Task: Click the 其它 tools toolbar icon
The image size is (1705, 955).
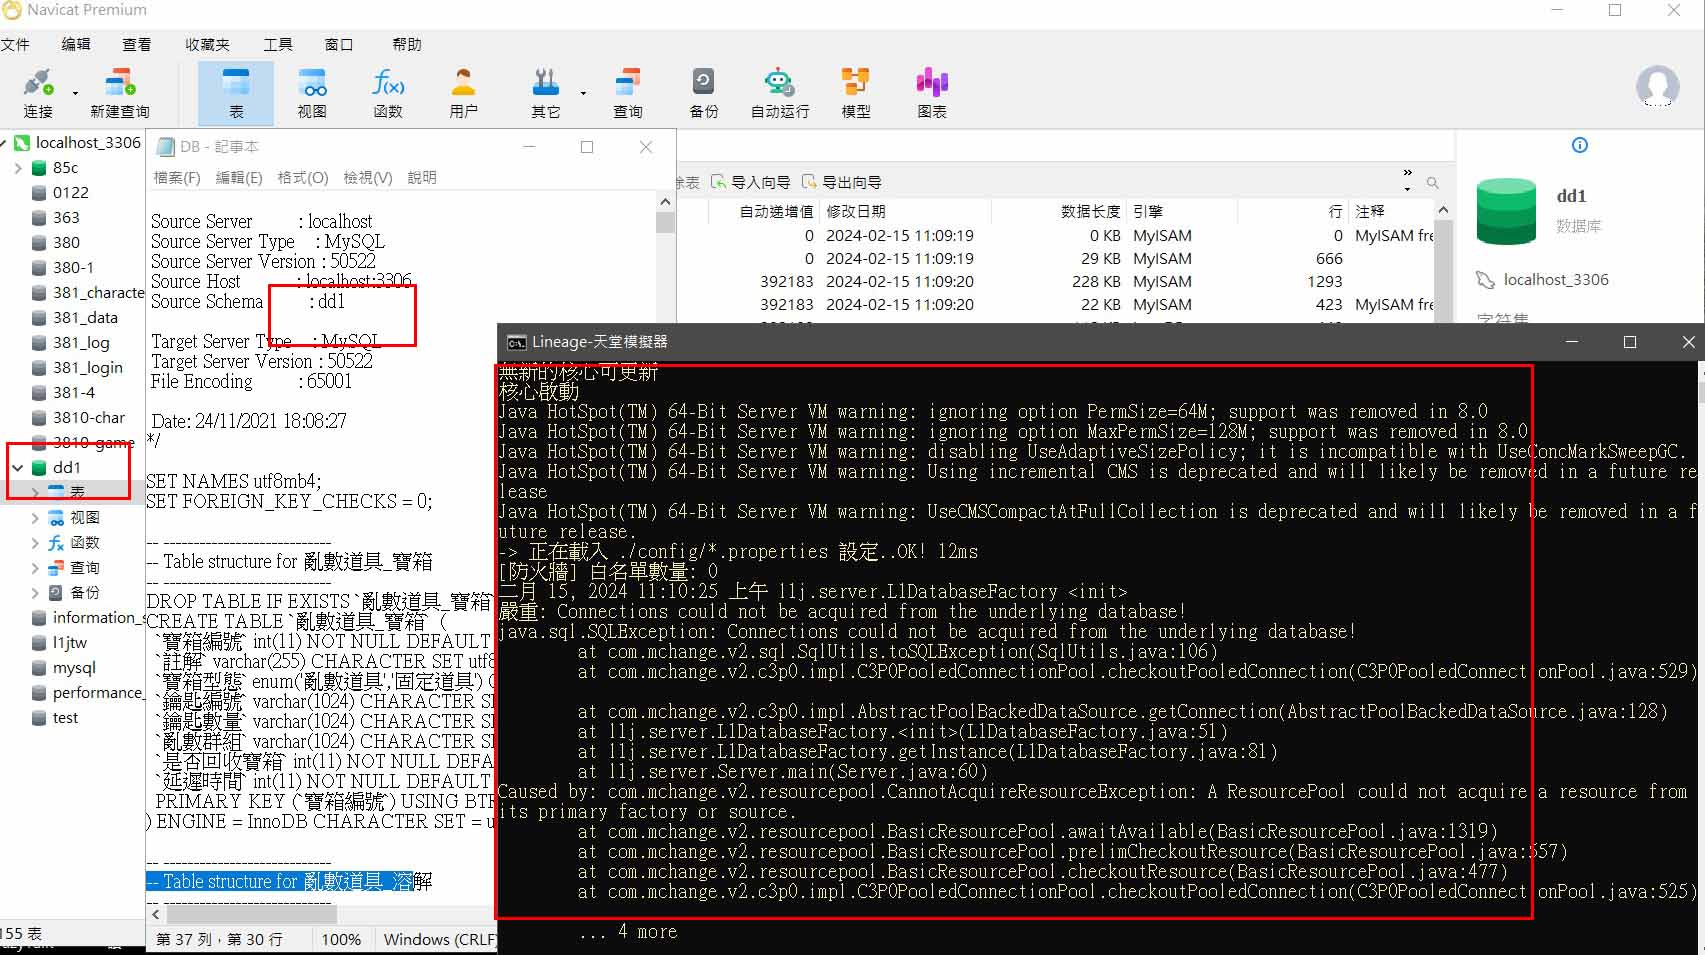Action: 545,92
